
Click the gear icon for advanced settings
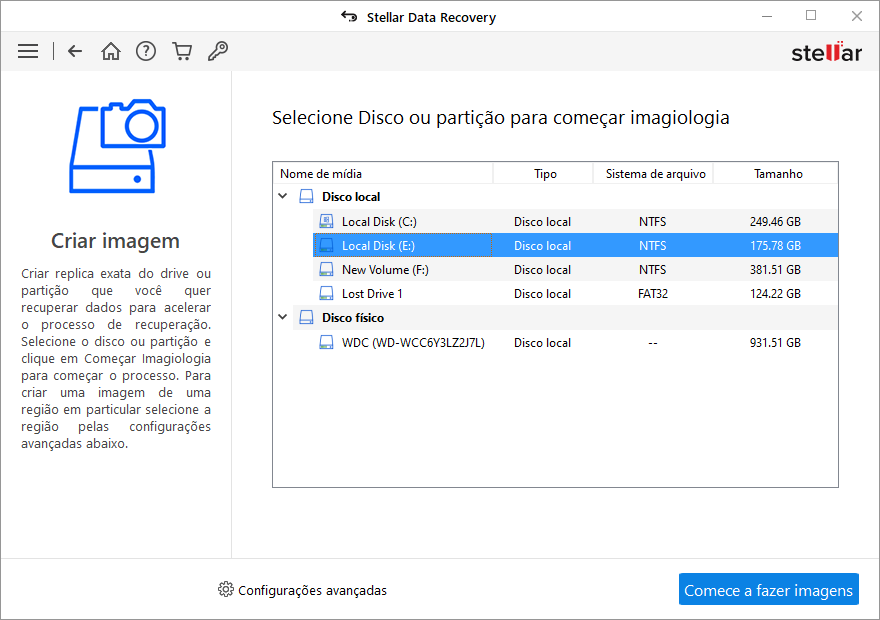(x=226, y=589)
